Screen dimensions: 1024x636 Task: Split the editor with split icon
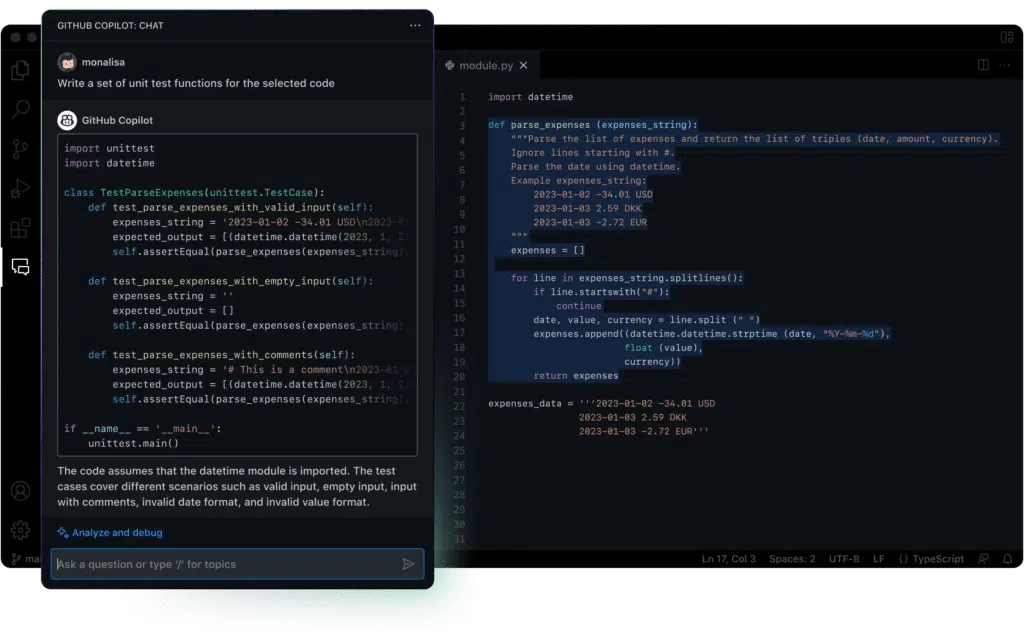(983, 65)
